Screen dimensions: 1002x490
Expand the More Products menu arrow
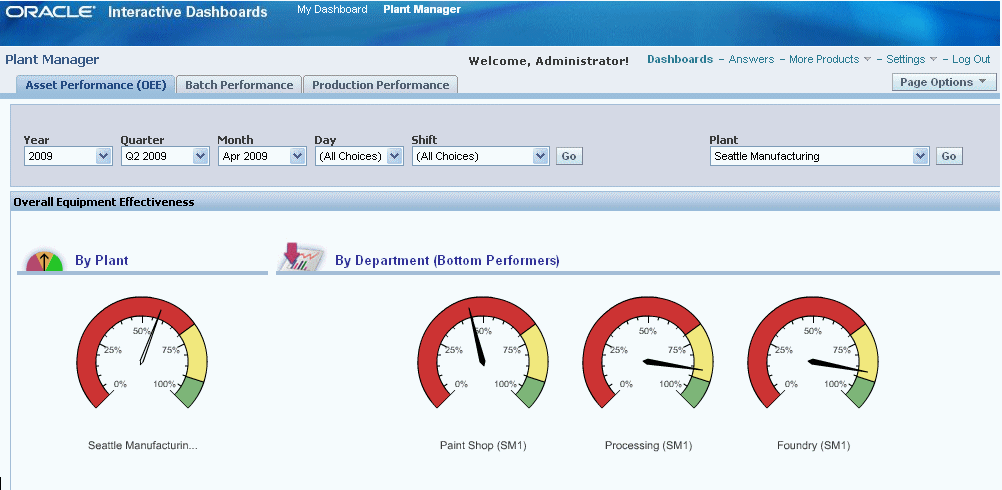(867, 59)
